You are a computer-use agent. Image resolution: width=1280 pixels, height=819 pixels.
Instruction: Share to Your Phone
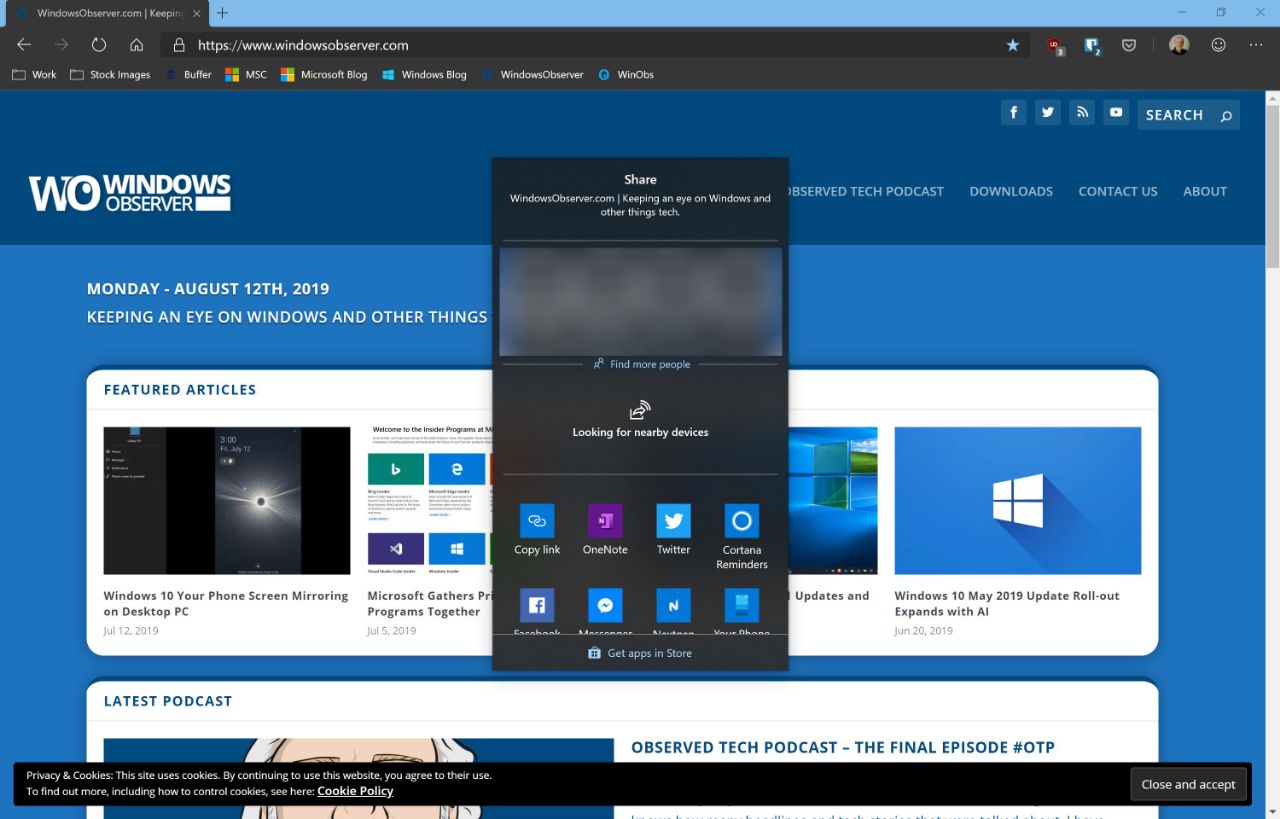coord(742,610)
